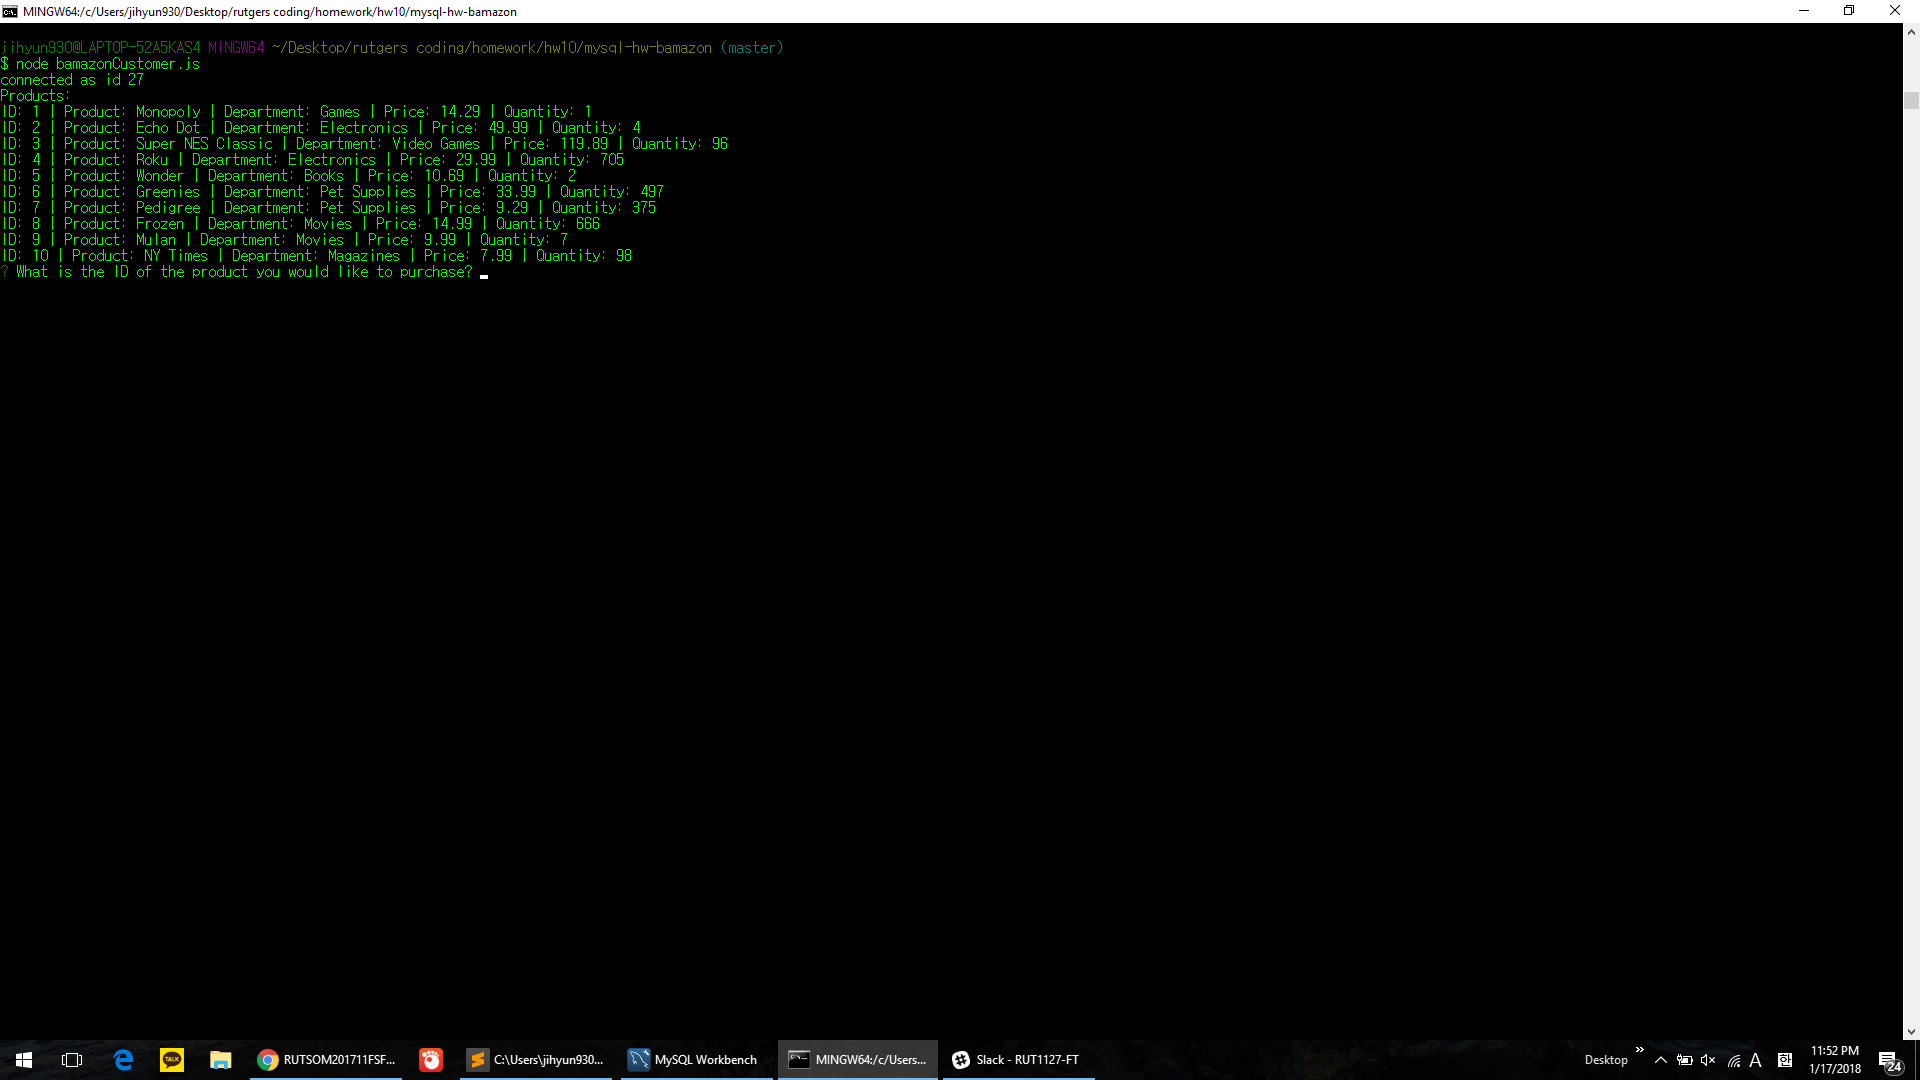The width and height of the screenshot is (1920, 1080).
Task: Launch GOM Player from the taskbar
Action: pos(430,1059)
